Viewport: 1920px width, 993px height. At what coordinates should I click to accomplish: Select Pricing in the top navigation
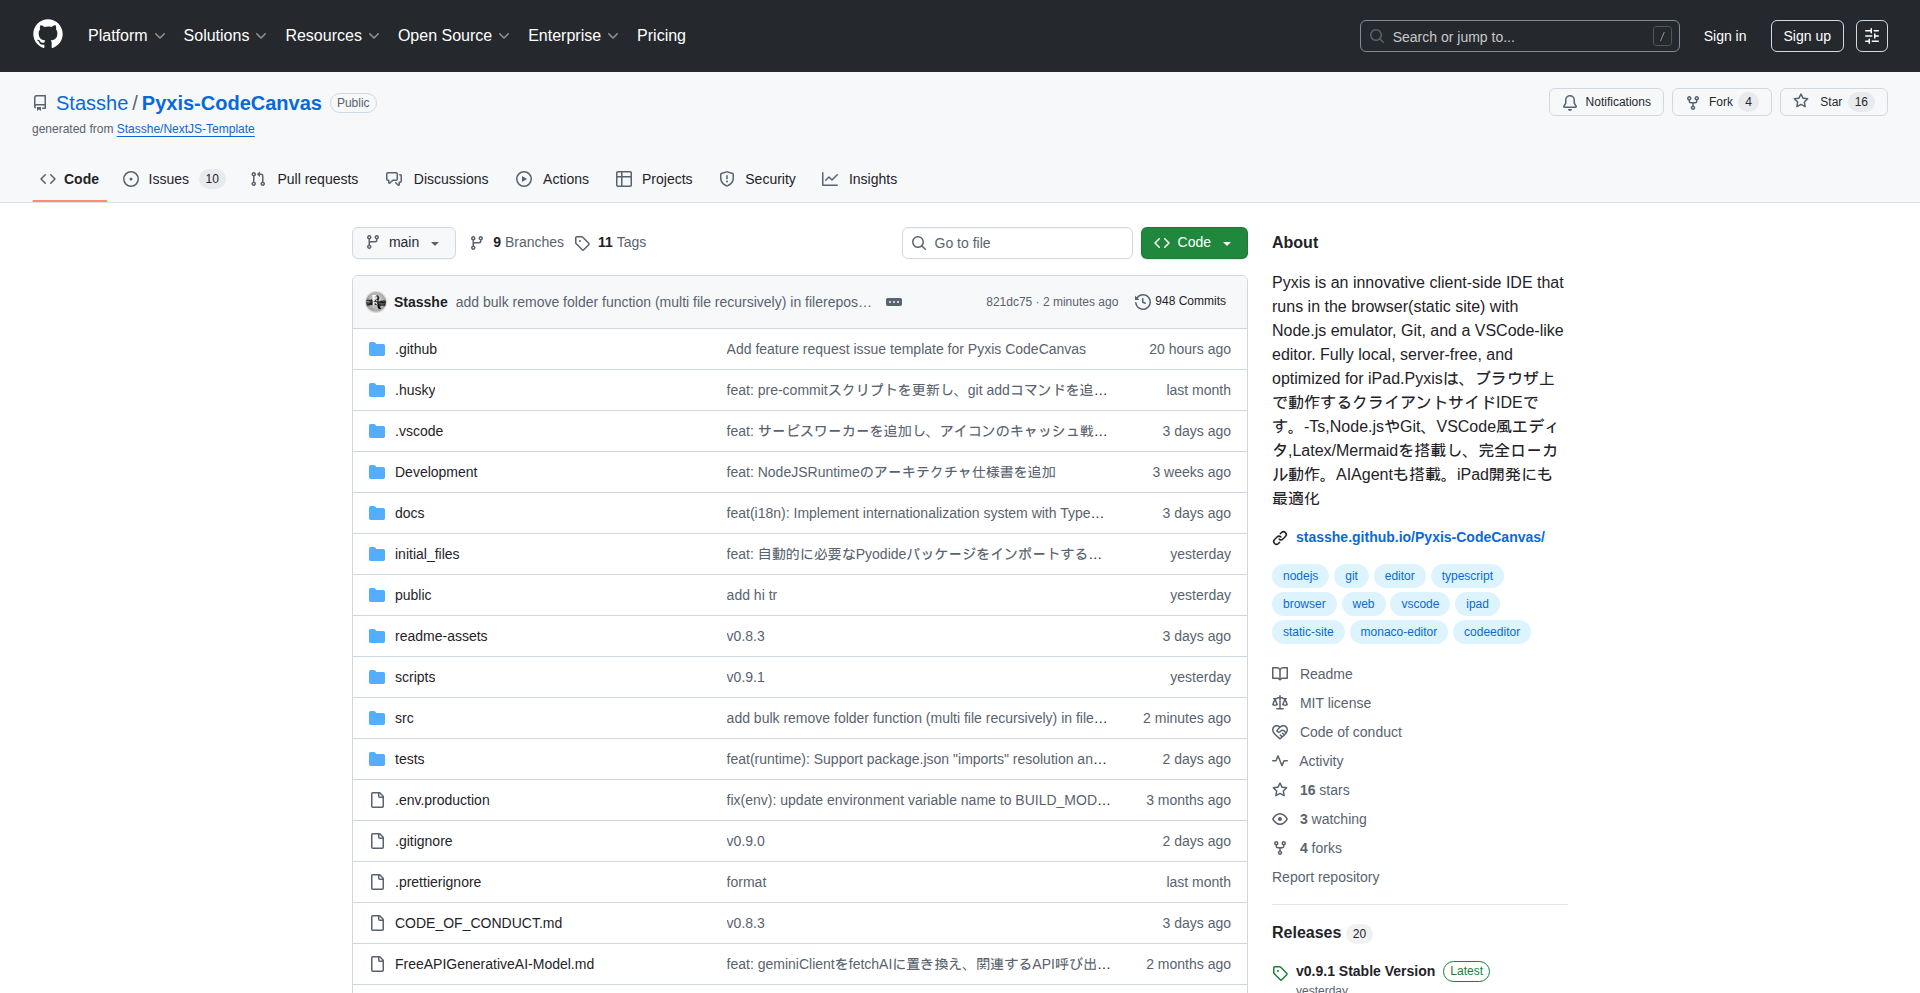point(661,35)
